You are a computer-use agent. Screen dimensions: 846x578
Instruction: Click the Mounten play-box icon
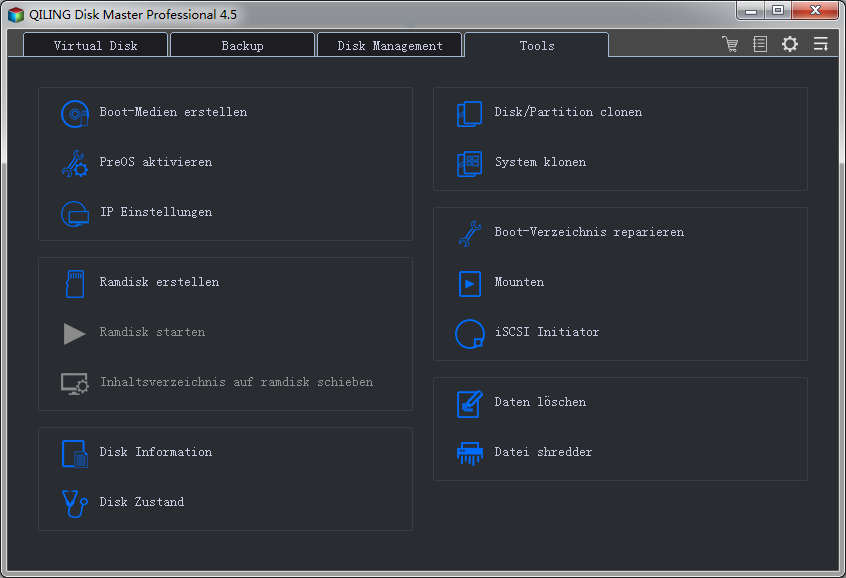[x=469, y=283]
